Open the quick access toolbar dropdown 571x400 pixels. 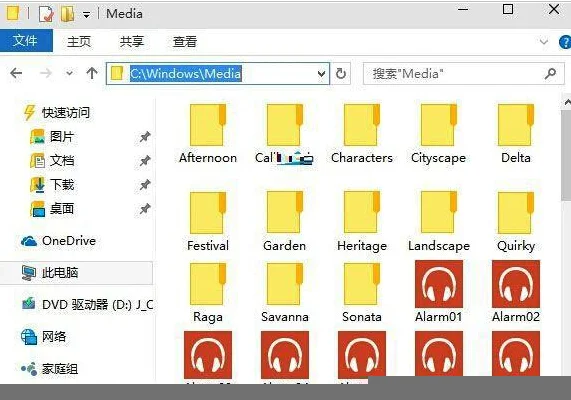point(86,15)
